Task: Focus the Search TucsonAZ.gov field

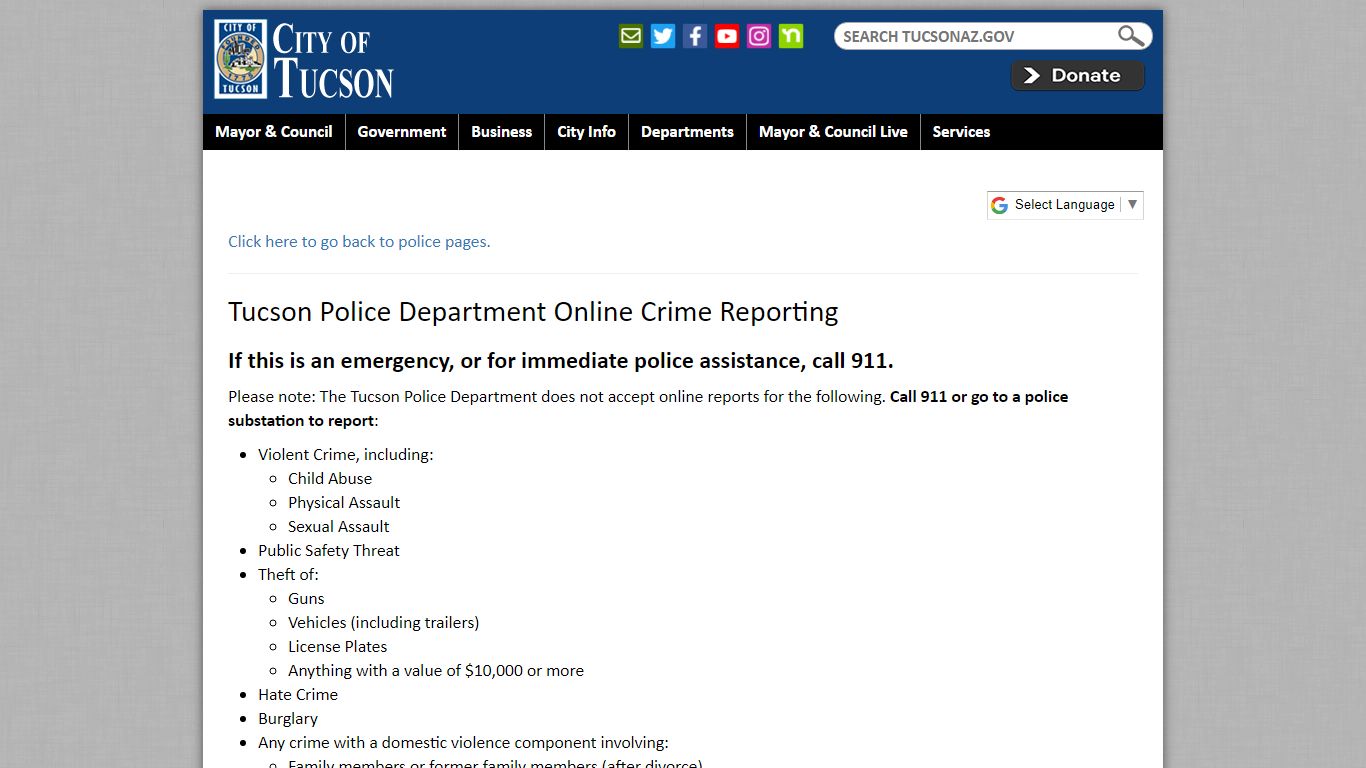Action: (975, 36)
